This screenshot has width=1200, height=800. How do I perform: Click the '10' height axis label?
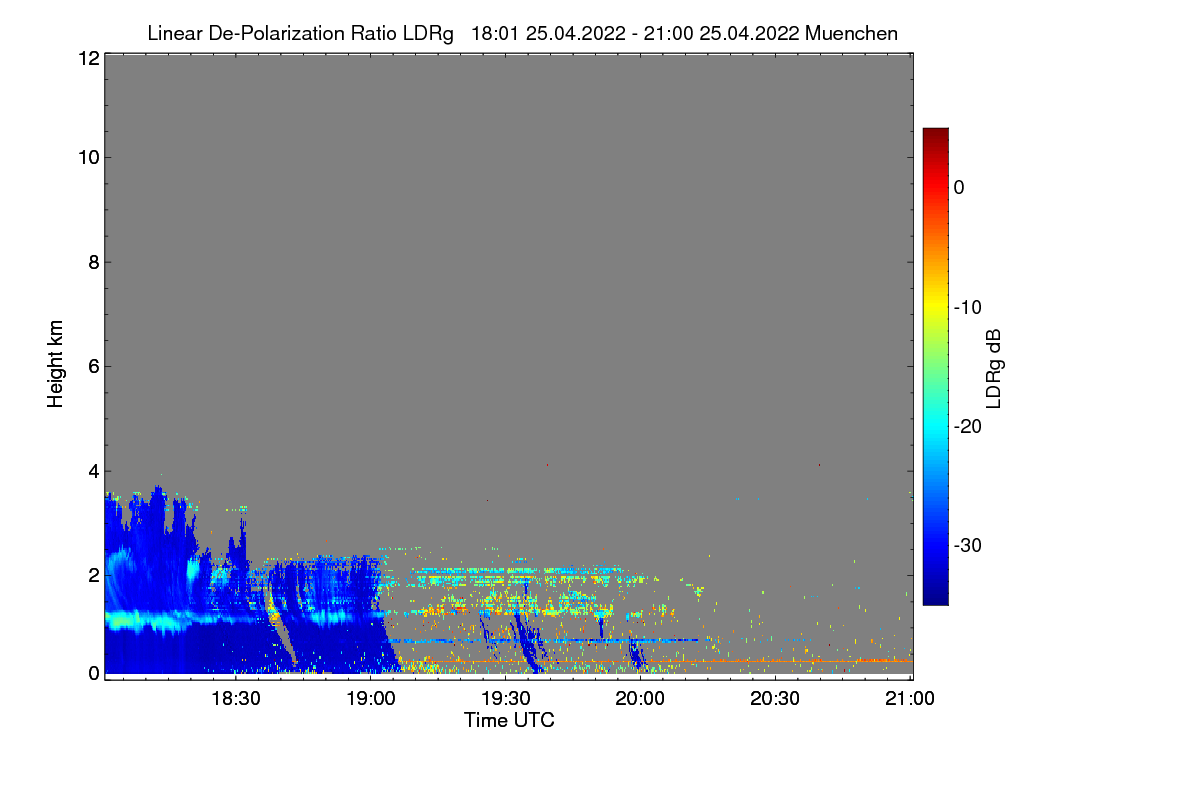[x=87, y=158]
